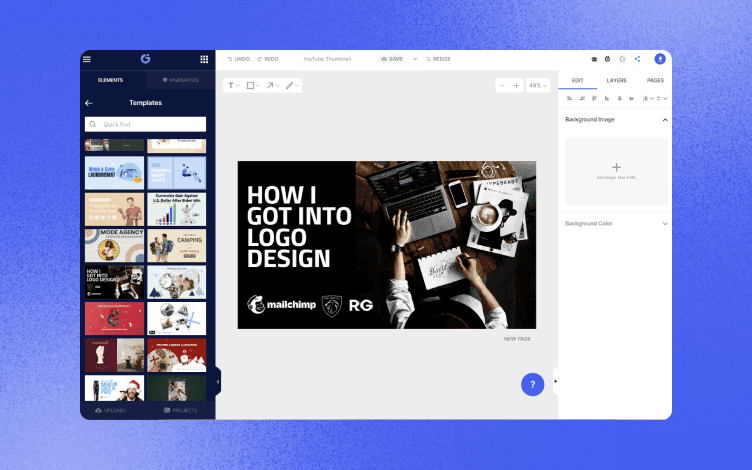This screenshot has height=470, width=752.
Task: Open the hamburger menu icon
Action: (87, 59)
